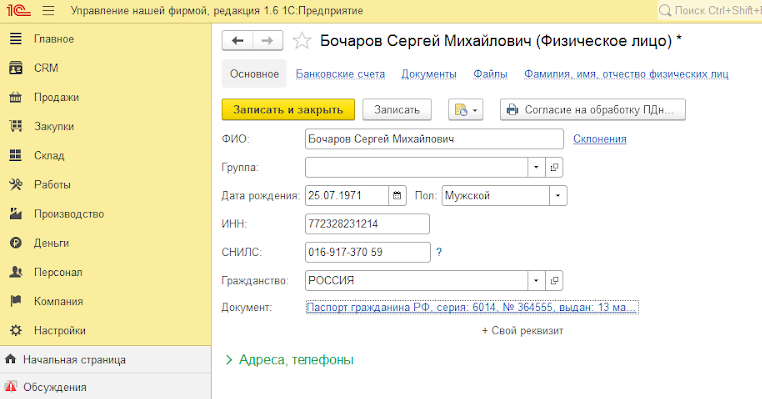Screen dimensions: 762x399
Task: Add to favorites with the star icon
Action: [x=302, y=41]
